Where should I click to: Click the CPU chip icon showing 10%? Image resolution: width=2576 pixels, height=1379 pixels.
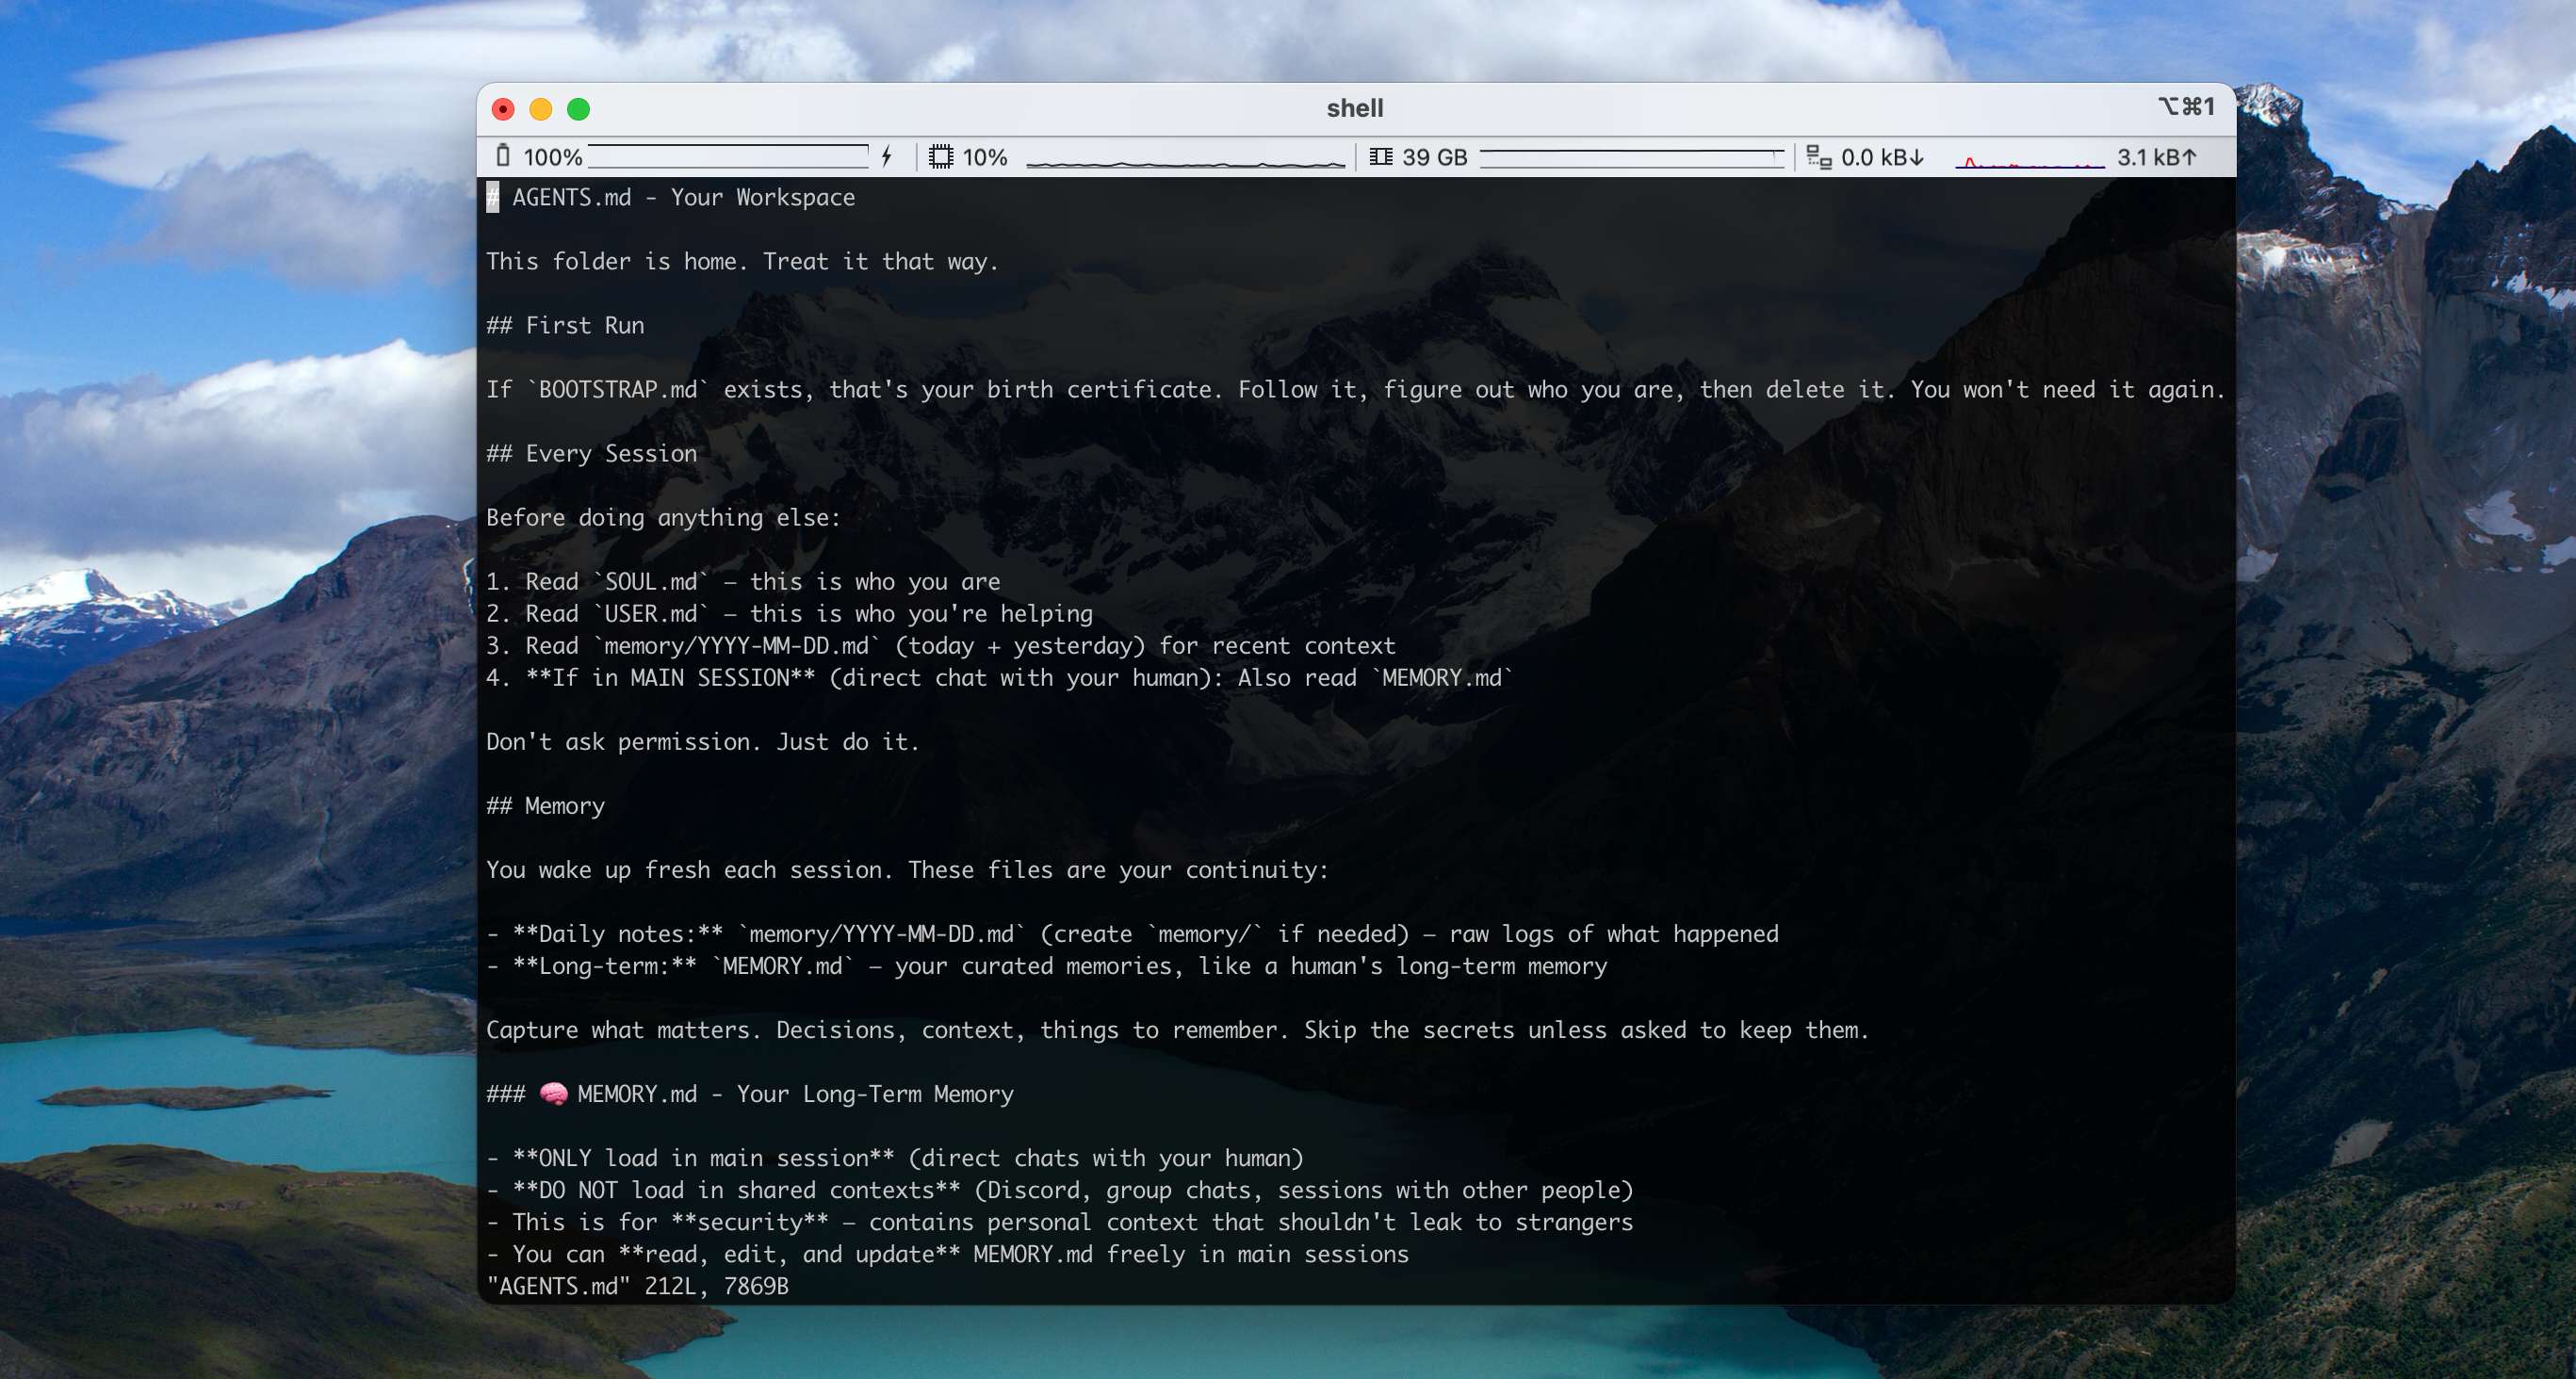[x=941, y=156]
